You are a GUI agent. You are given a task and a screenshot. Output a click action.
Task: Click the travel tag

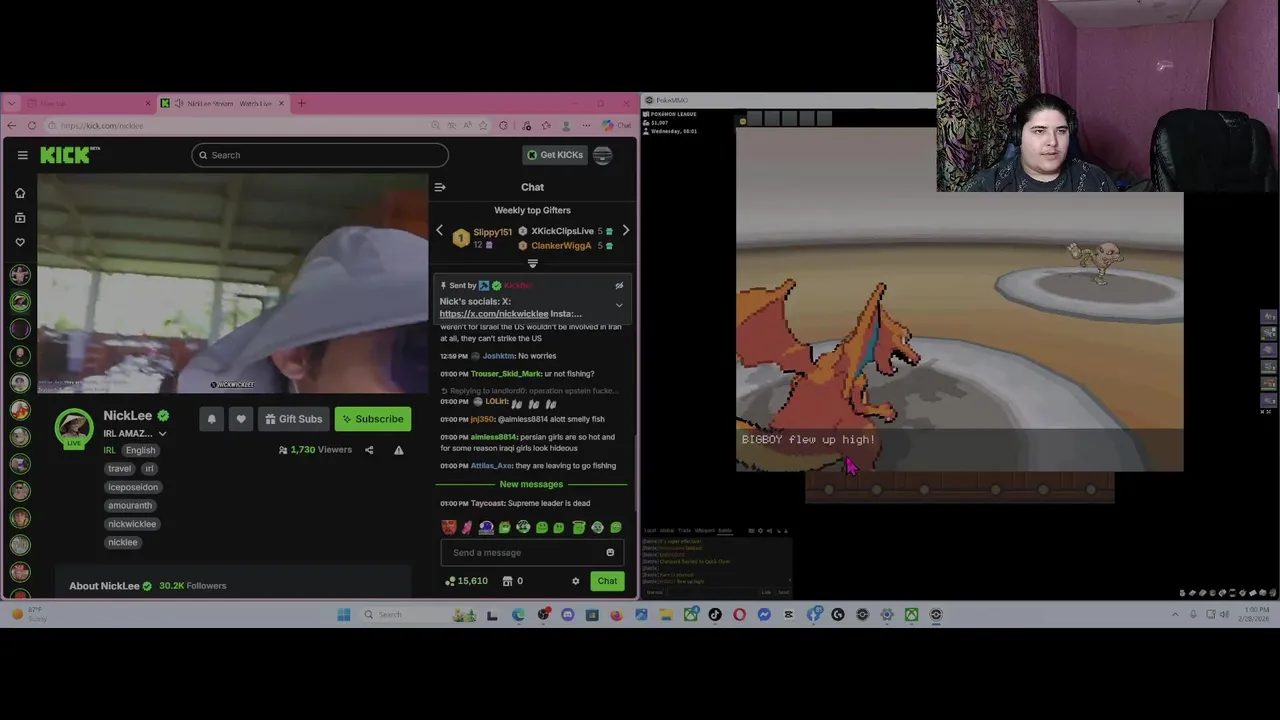(120, 469)
